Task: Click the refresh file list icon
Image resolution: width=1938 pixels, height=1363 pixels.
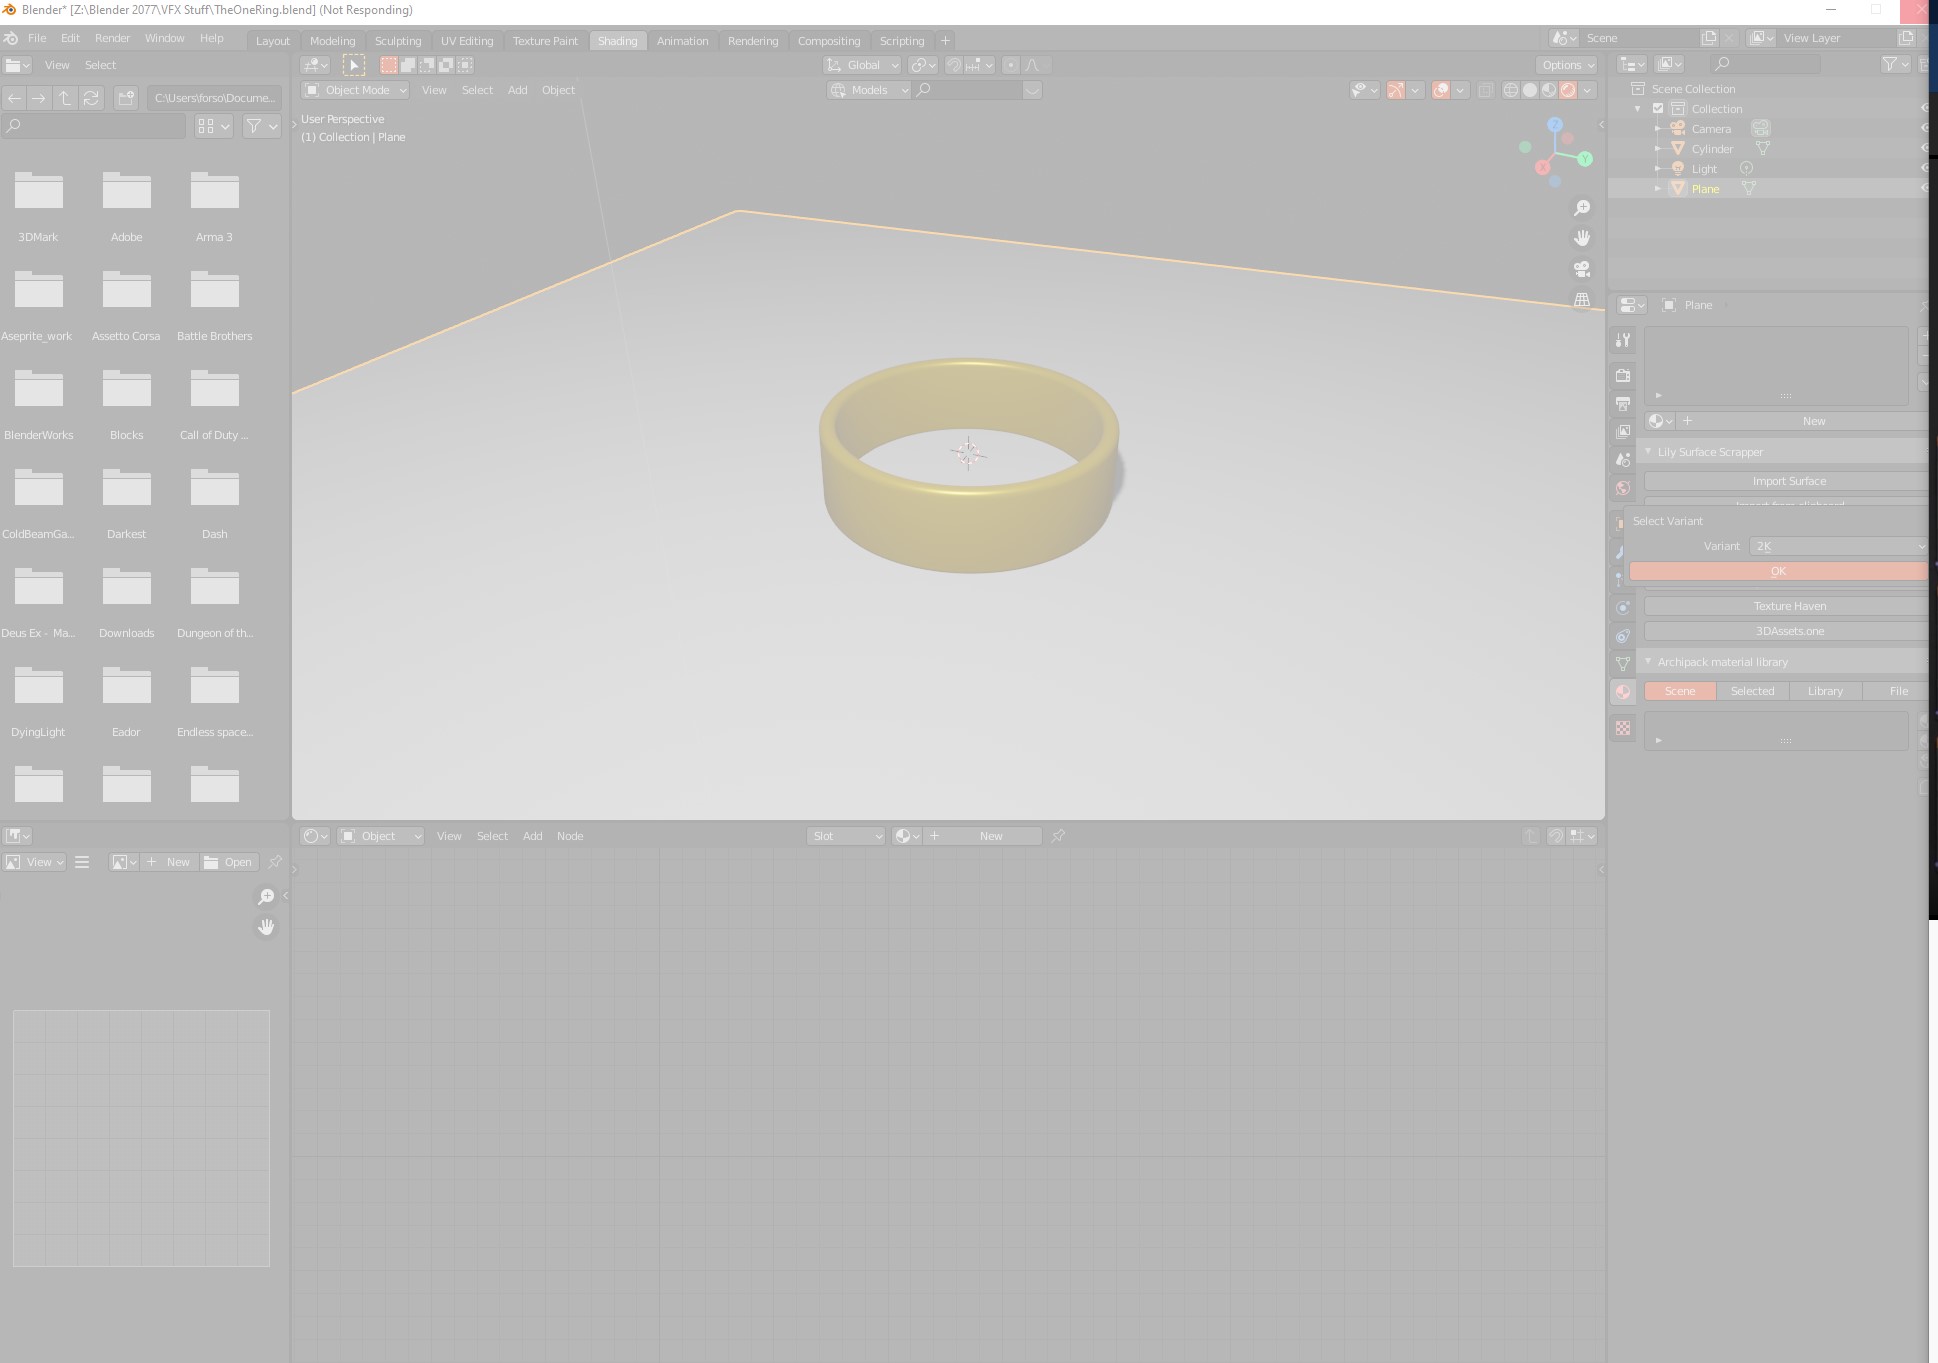Action: (x=91, y=98)
